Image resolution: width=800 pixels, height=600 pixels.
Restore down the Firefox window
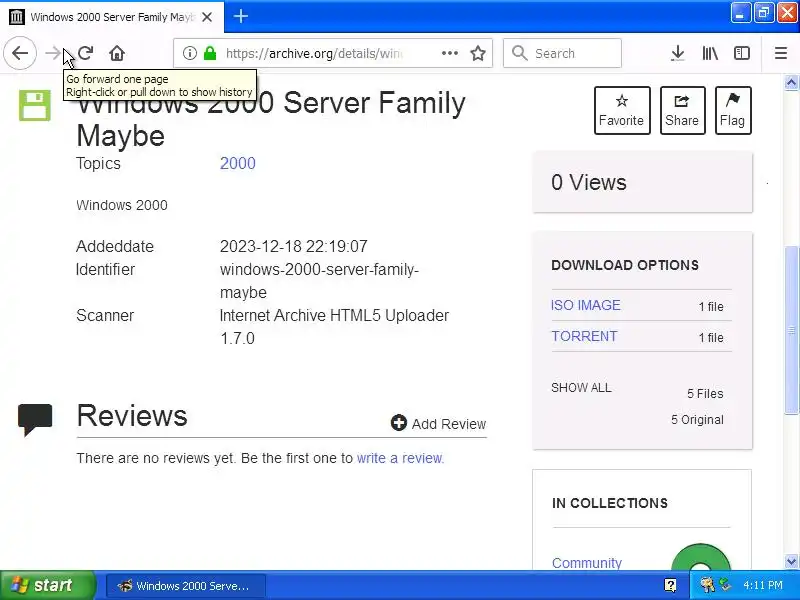point(764,13)
